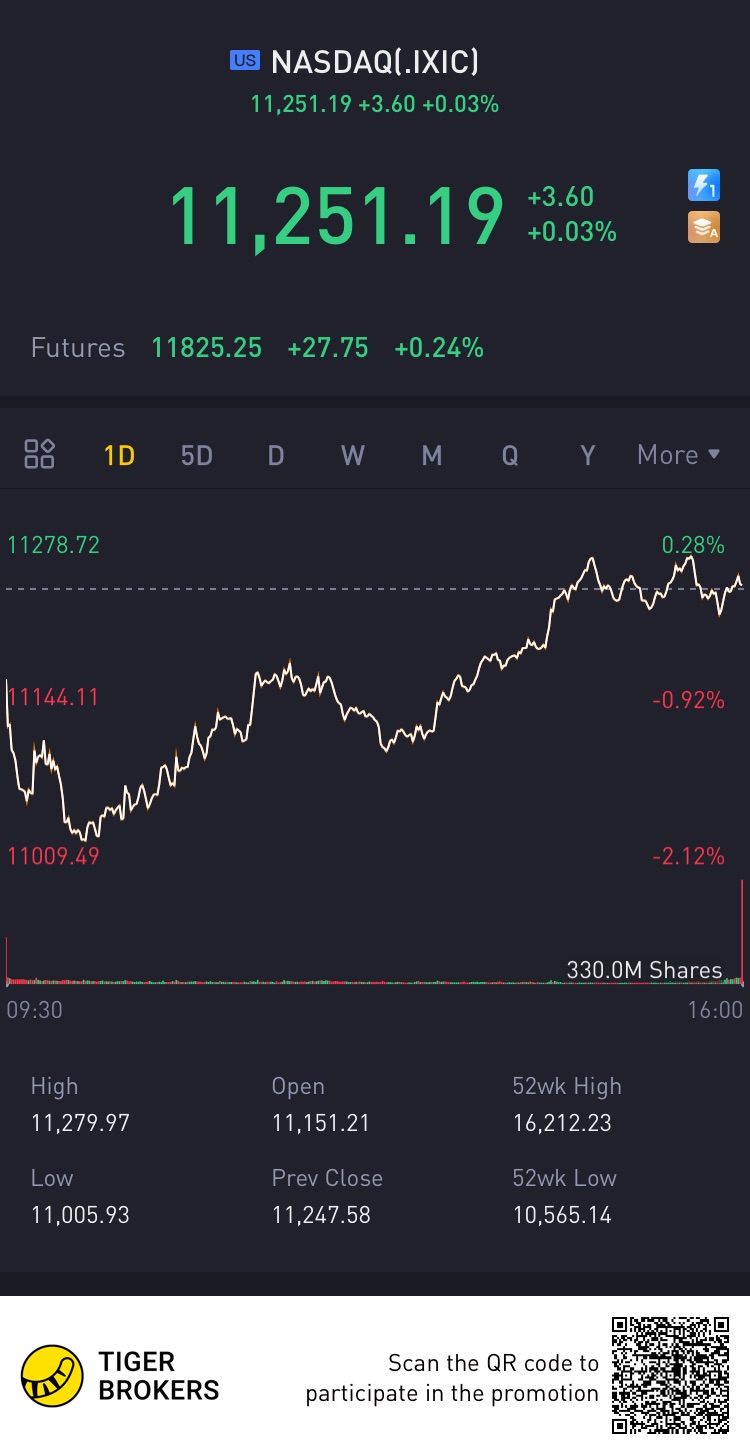Expand the More timeframe dropdown

678,455
